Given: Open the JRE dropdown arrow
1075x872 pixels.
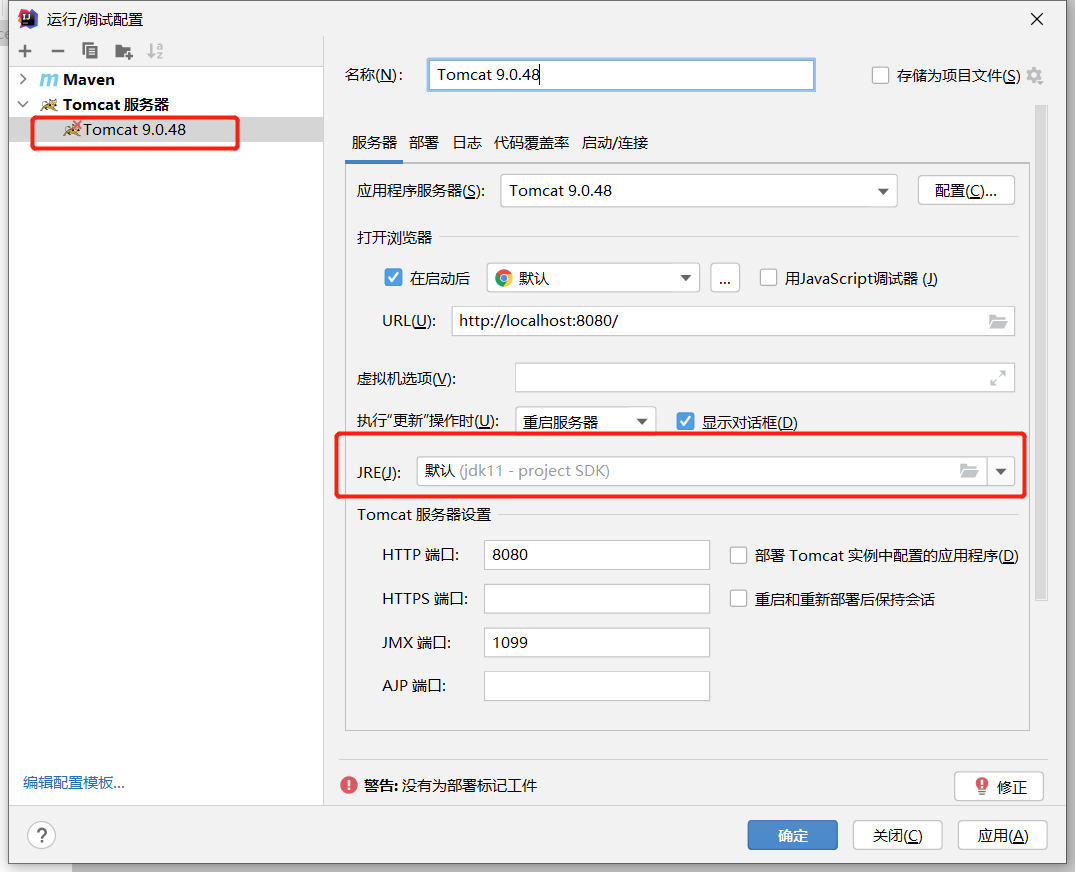Looking at the screenshot, I should tap(1001, 472).
